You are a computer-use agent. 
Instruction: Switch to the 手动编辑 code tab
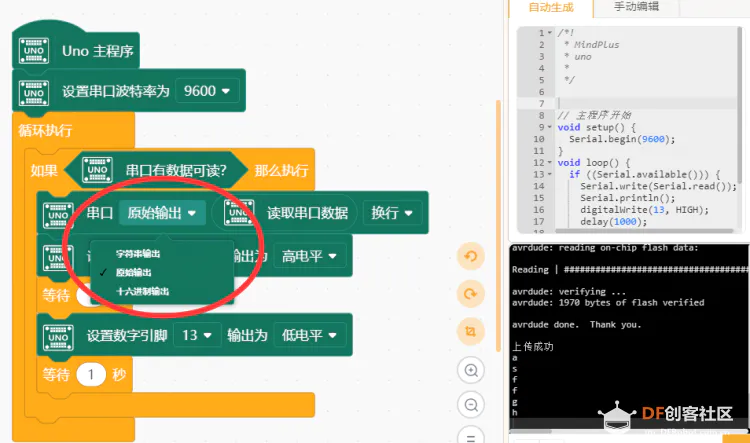[636, 7]
